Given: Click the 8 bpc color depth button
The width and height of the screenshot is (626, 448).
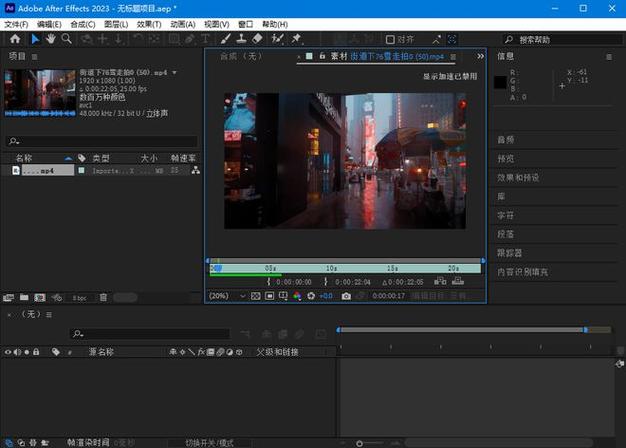Looking at the screenshot, I should pos(79,298).
